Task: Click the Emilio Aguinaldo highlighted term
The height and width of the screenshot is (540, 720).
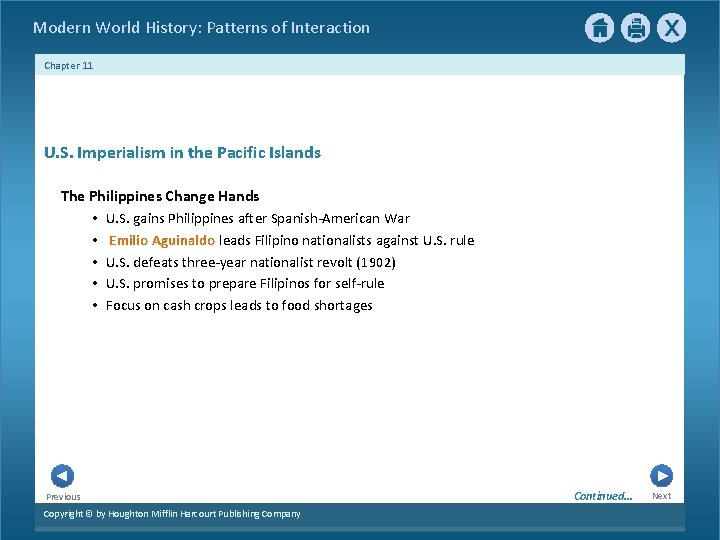Action: 162,240
